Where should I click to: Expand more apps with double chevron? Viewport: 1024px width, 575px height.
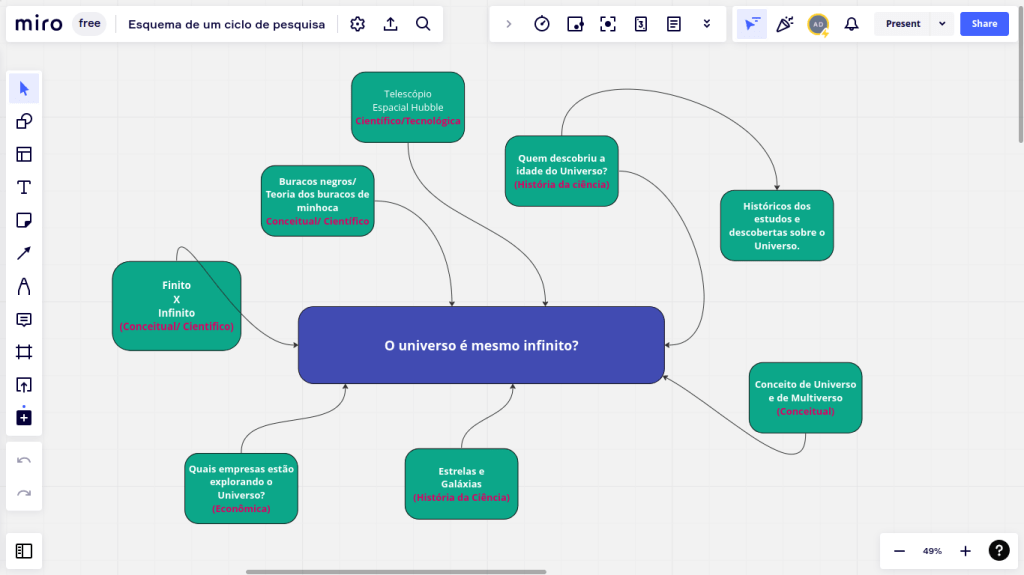(707, 24)
